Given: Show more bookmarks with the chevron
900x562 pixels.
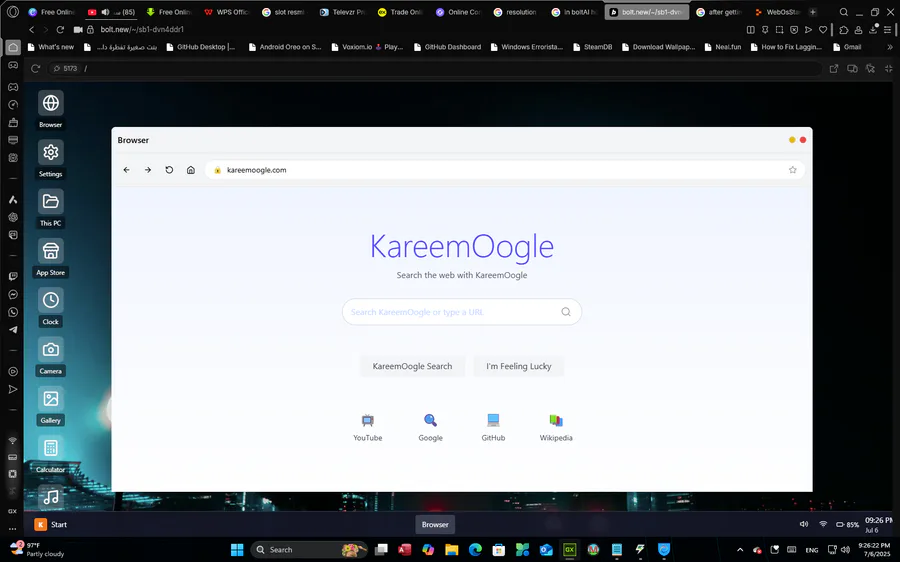Looking at the screenshot, I should pyautogui.click(x=890, y=47).
